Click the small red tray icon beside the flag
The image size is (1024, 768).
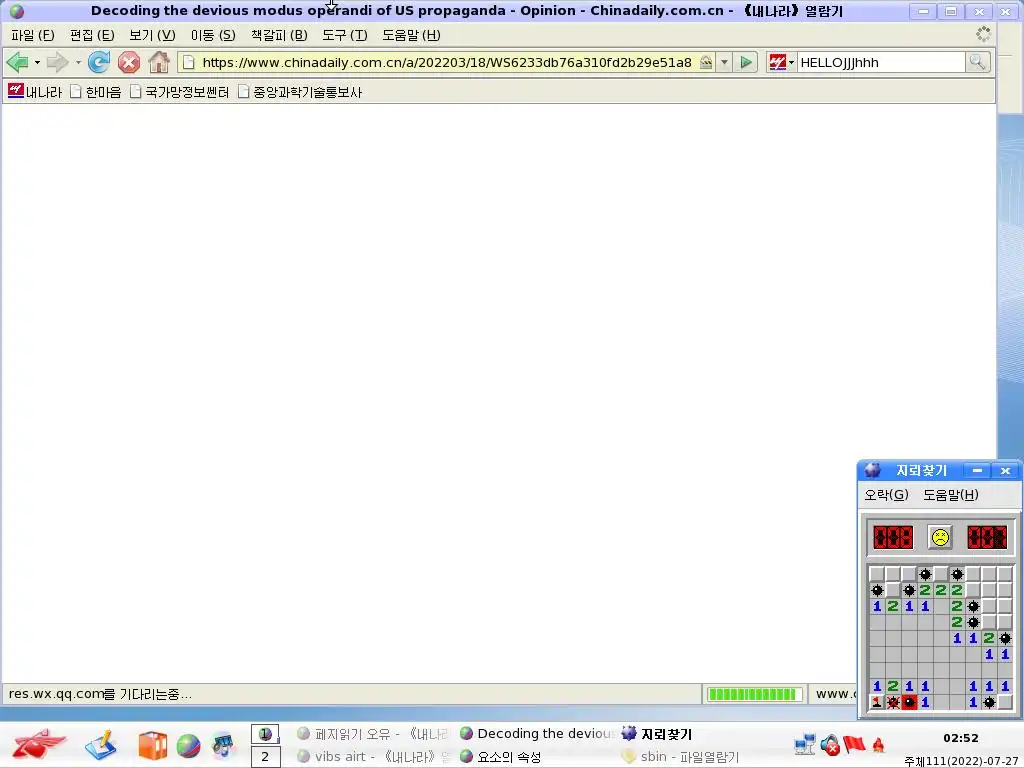coord(878,745)
